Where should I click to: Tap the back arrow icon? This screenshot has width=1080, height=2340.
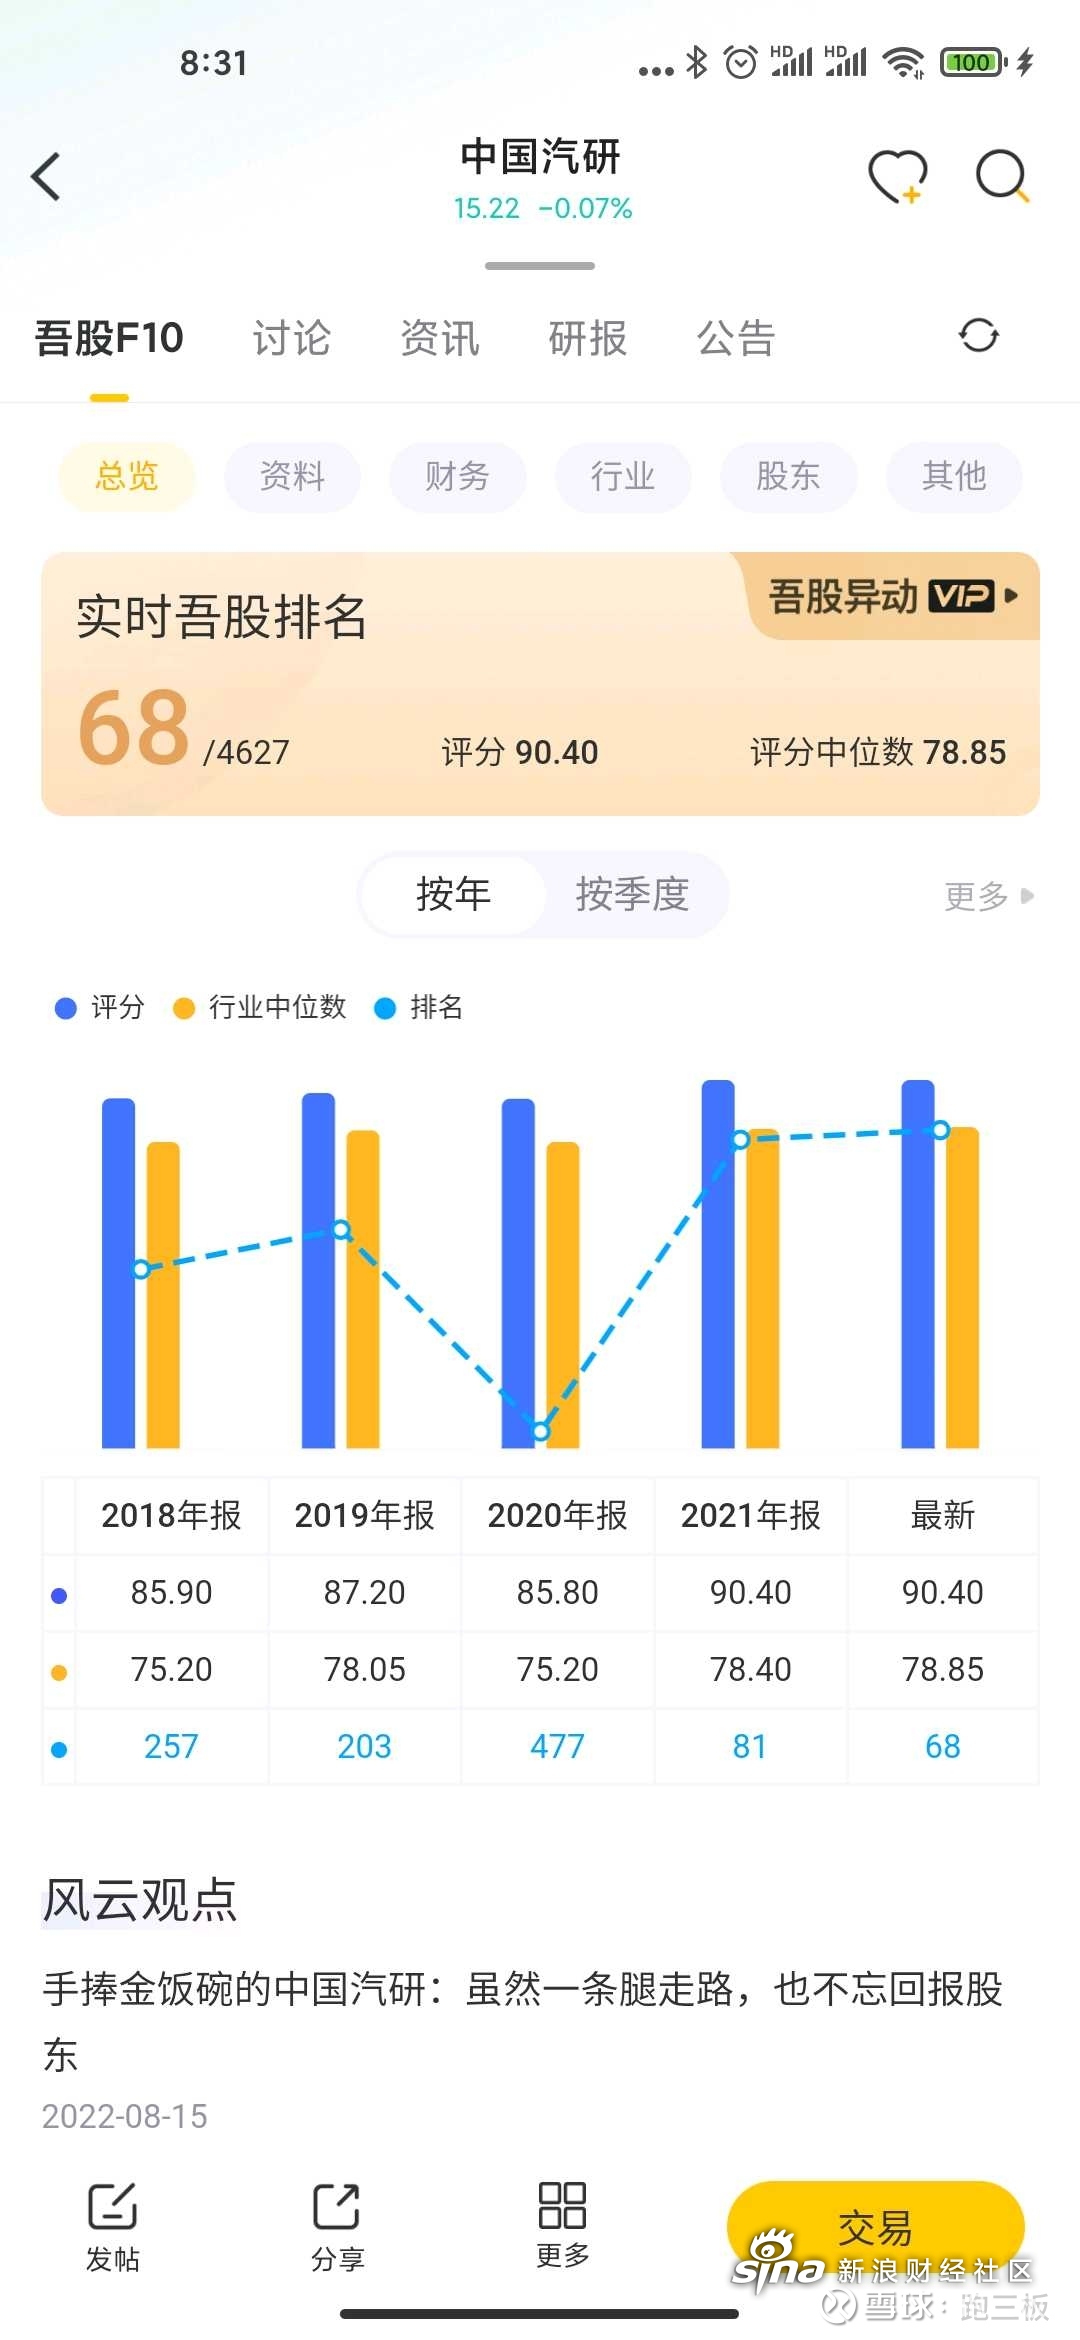[x=46, y=177]
